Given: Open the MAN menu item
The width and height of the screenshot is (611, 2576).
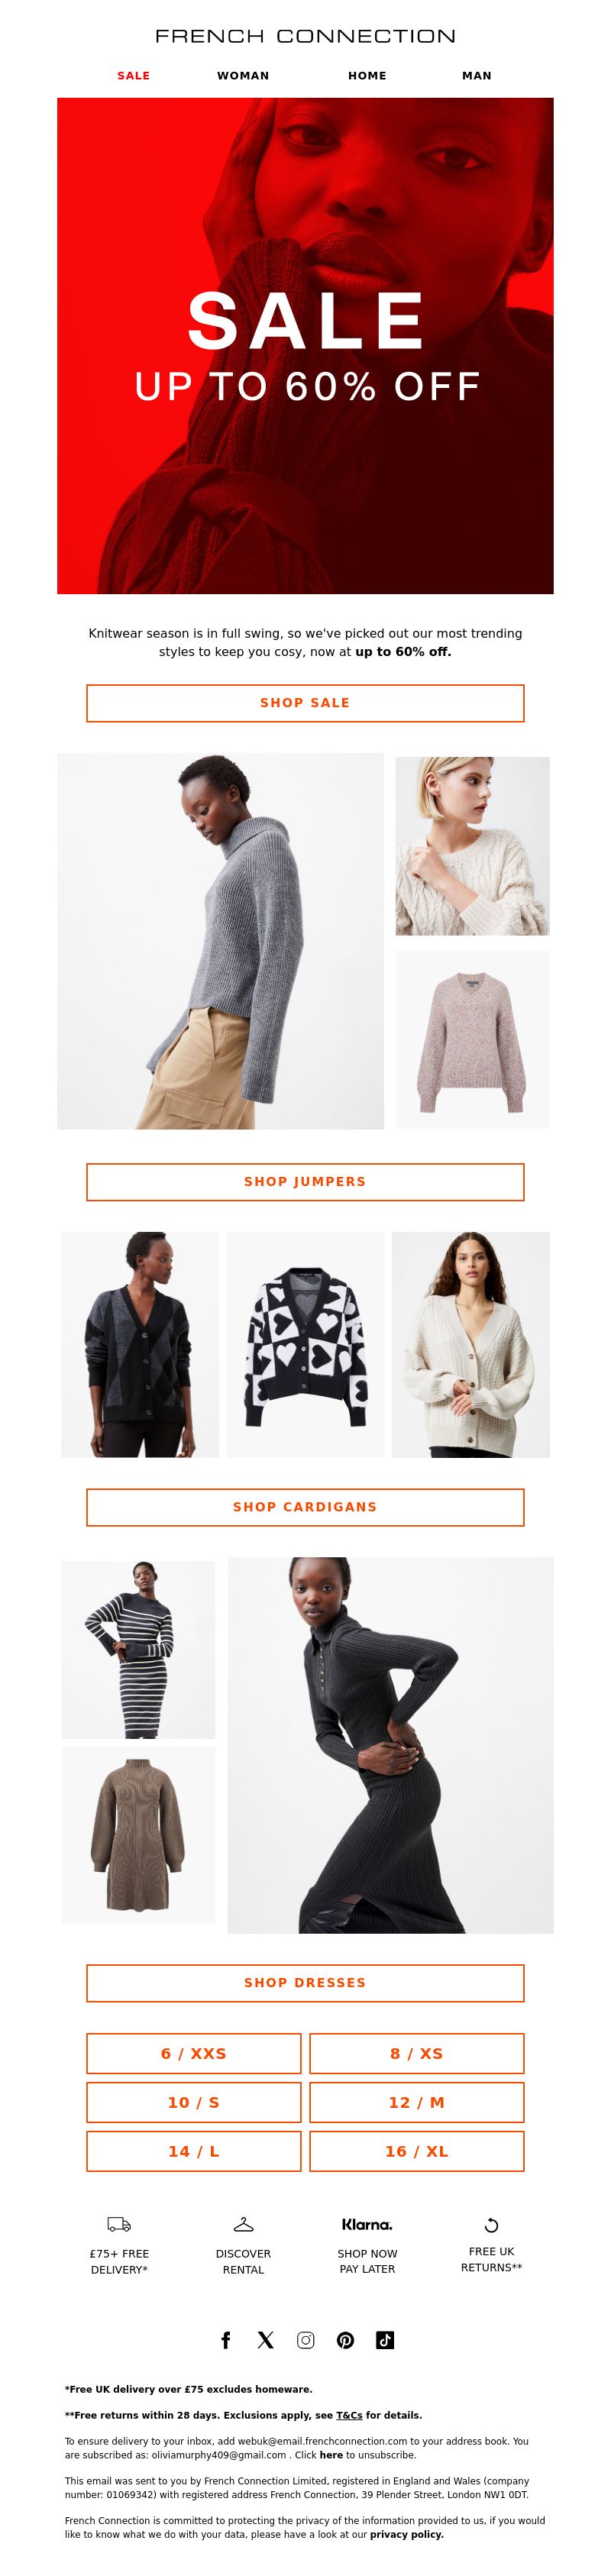Looking at the screenshot, I should coord(477,76).
